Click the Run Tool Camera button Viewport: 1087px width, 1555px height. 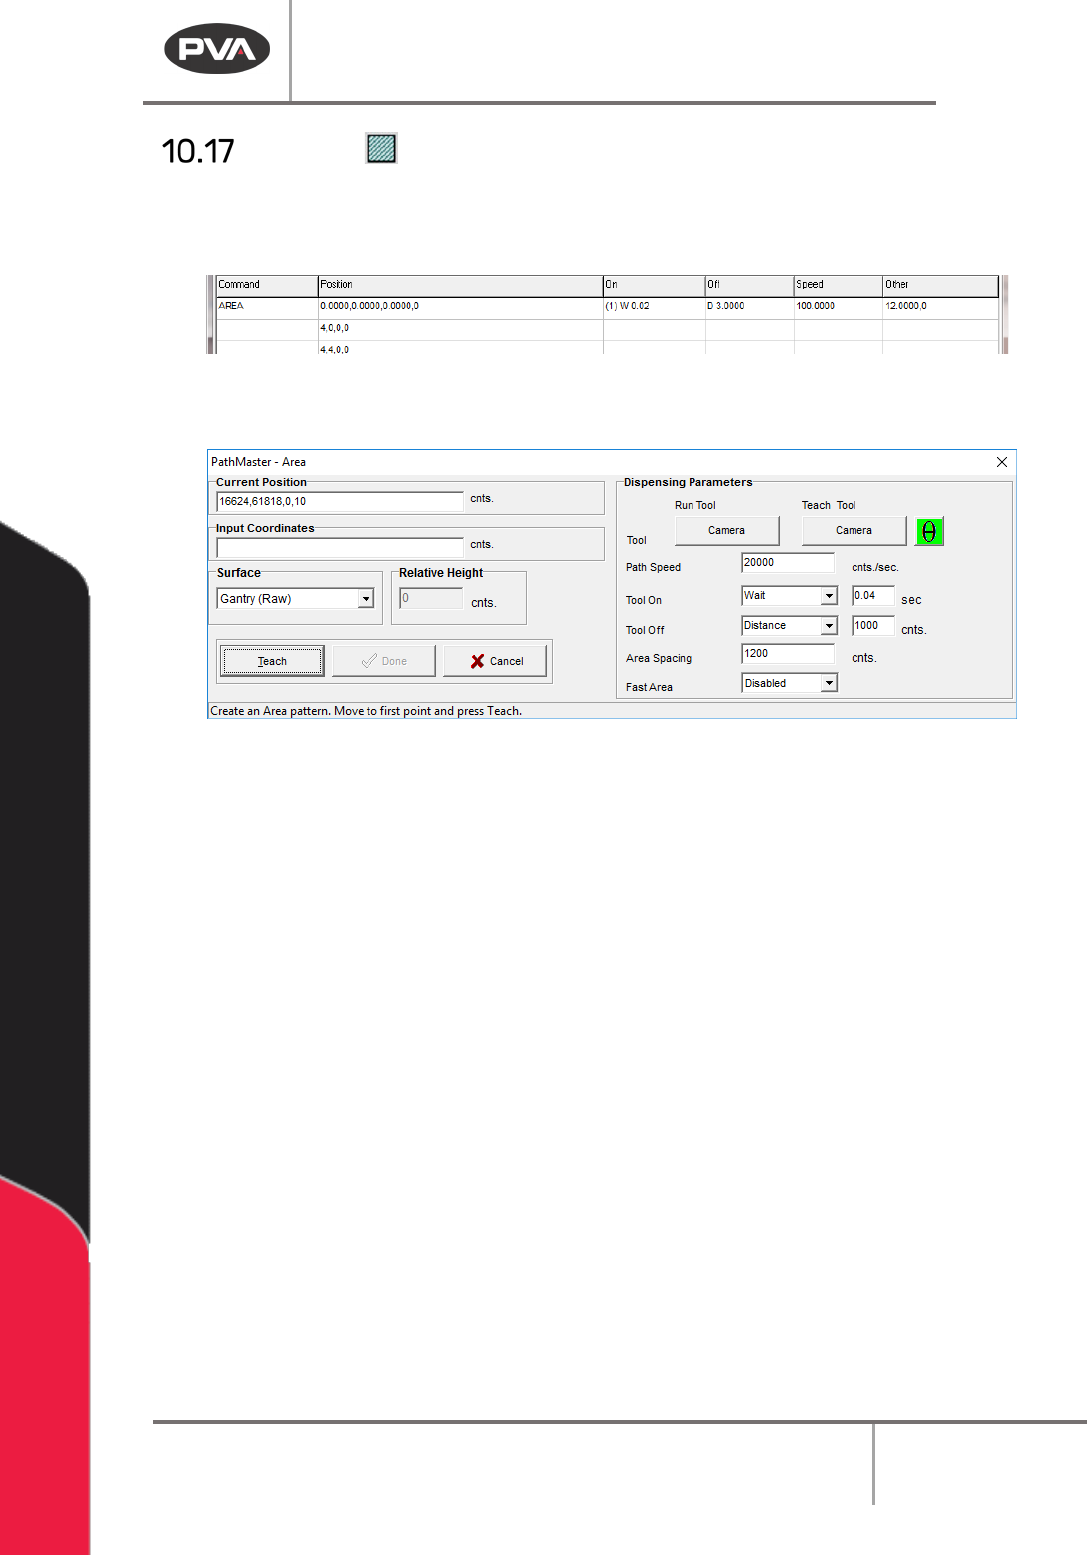(x=727, y=531)
